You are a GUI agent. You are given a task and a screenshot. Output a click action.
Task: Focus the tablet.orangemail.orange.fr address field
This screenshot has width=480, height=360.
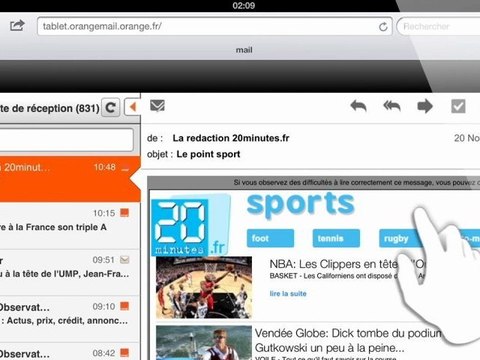pyautogui.click(x=215, y=26)
